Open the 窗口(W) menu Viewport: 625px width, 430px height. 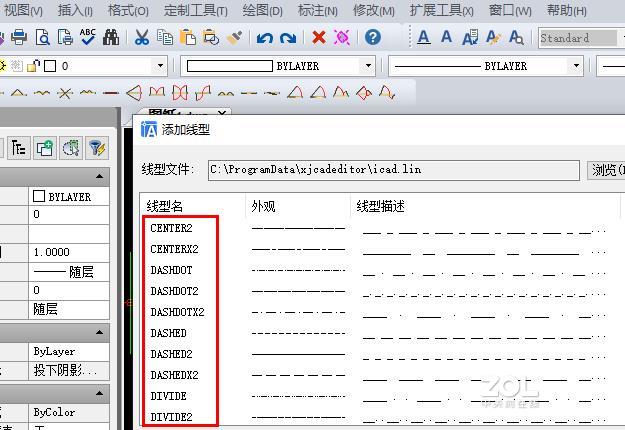point(510,10)
